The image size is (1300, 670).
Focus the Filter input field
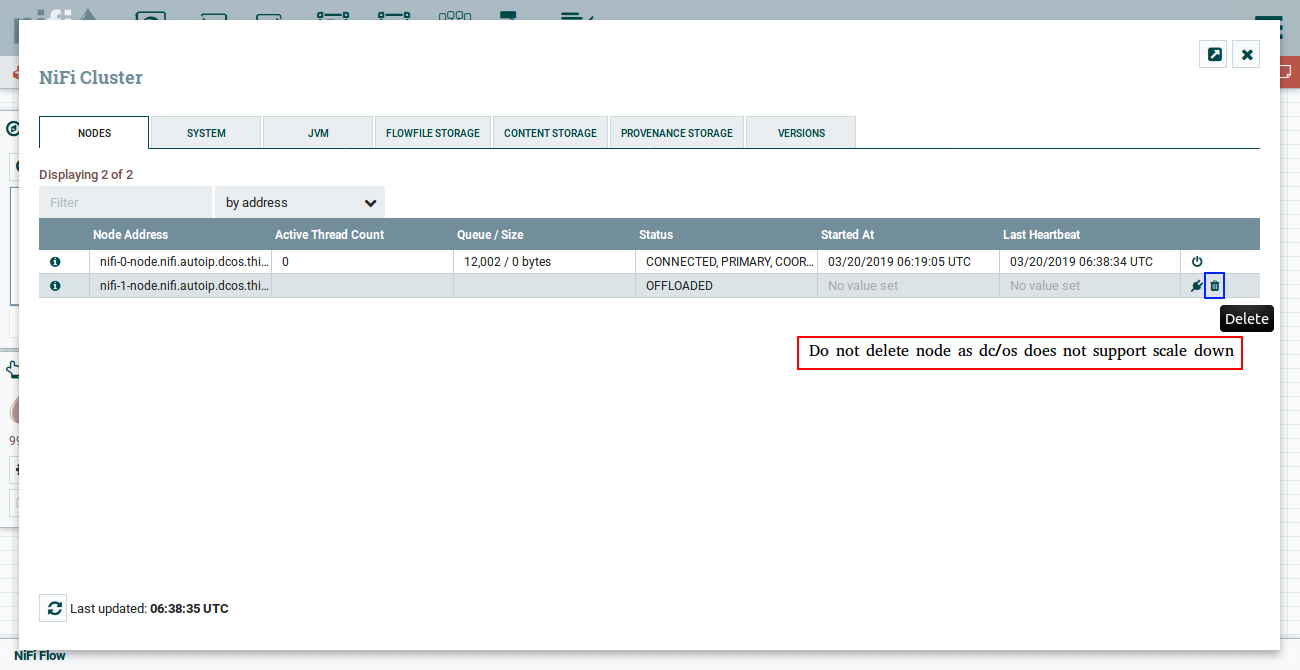coord(125,202)
